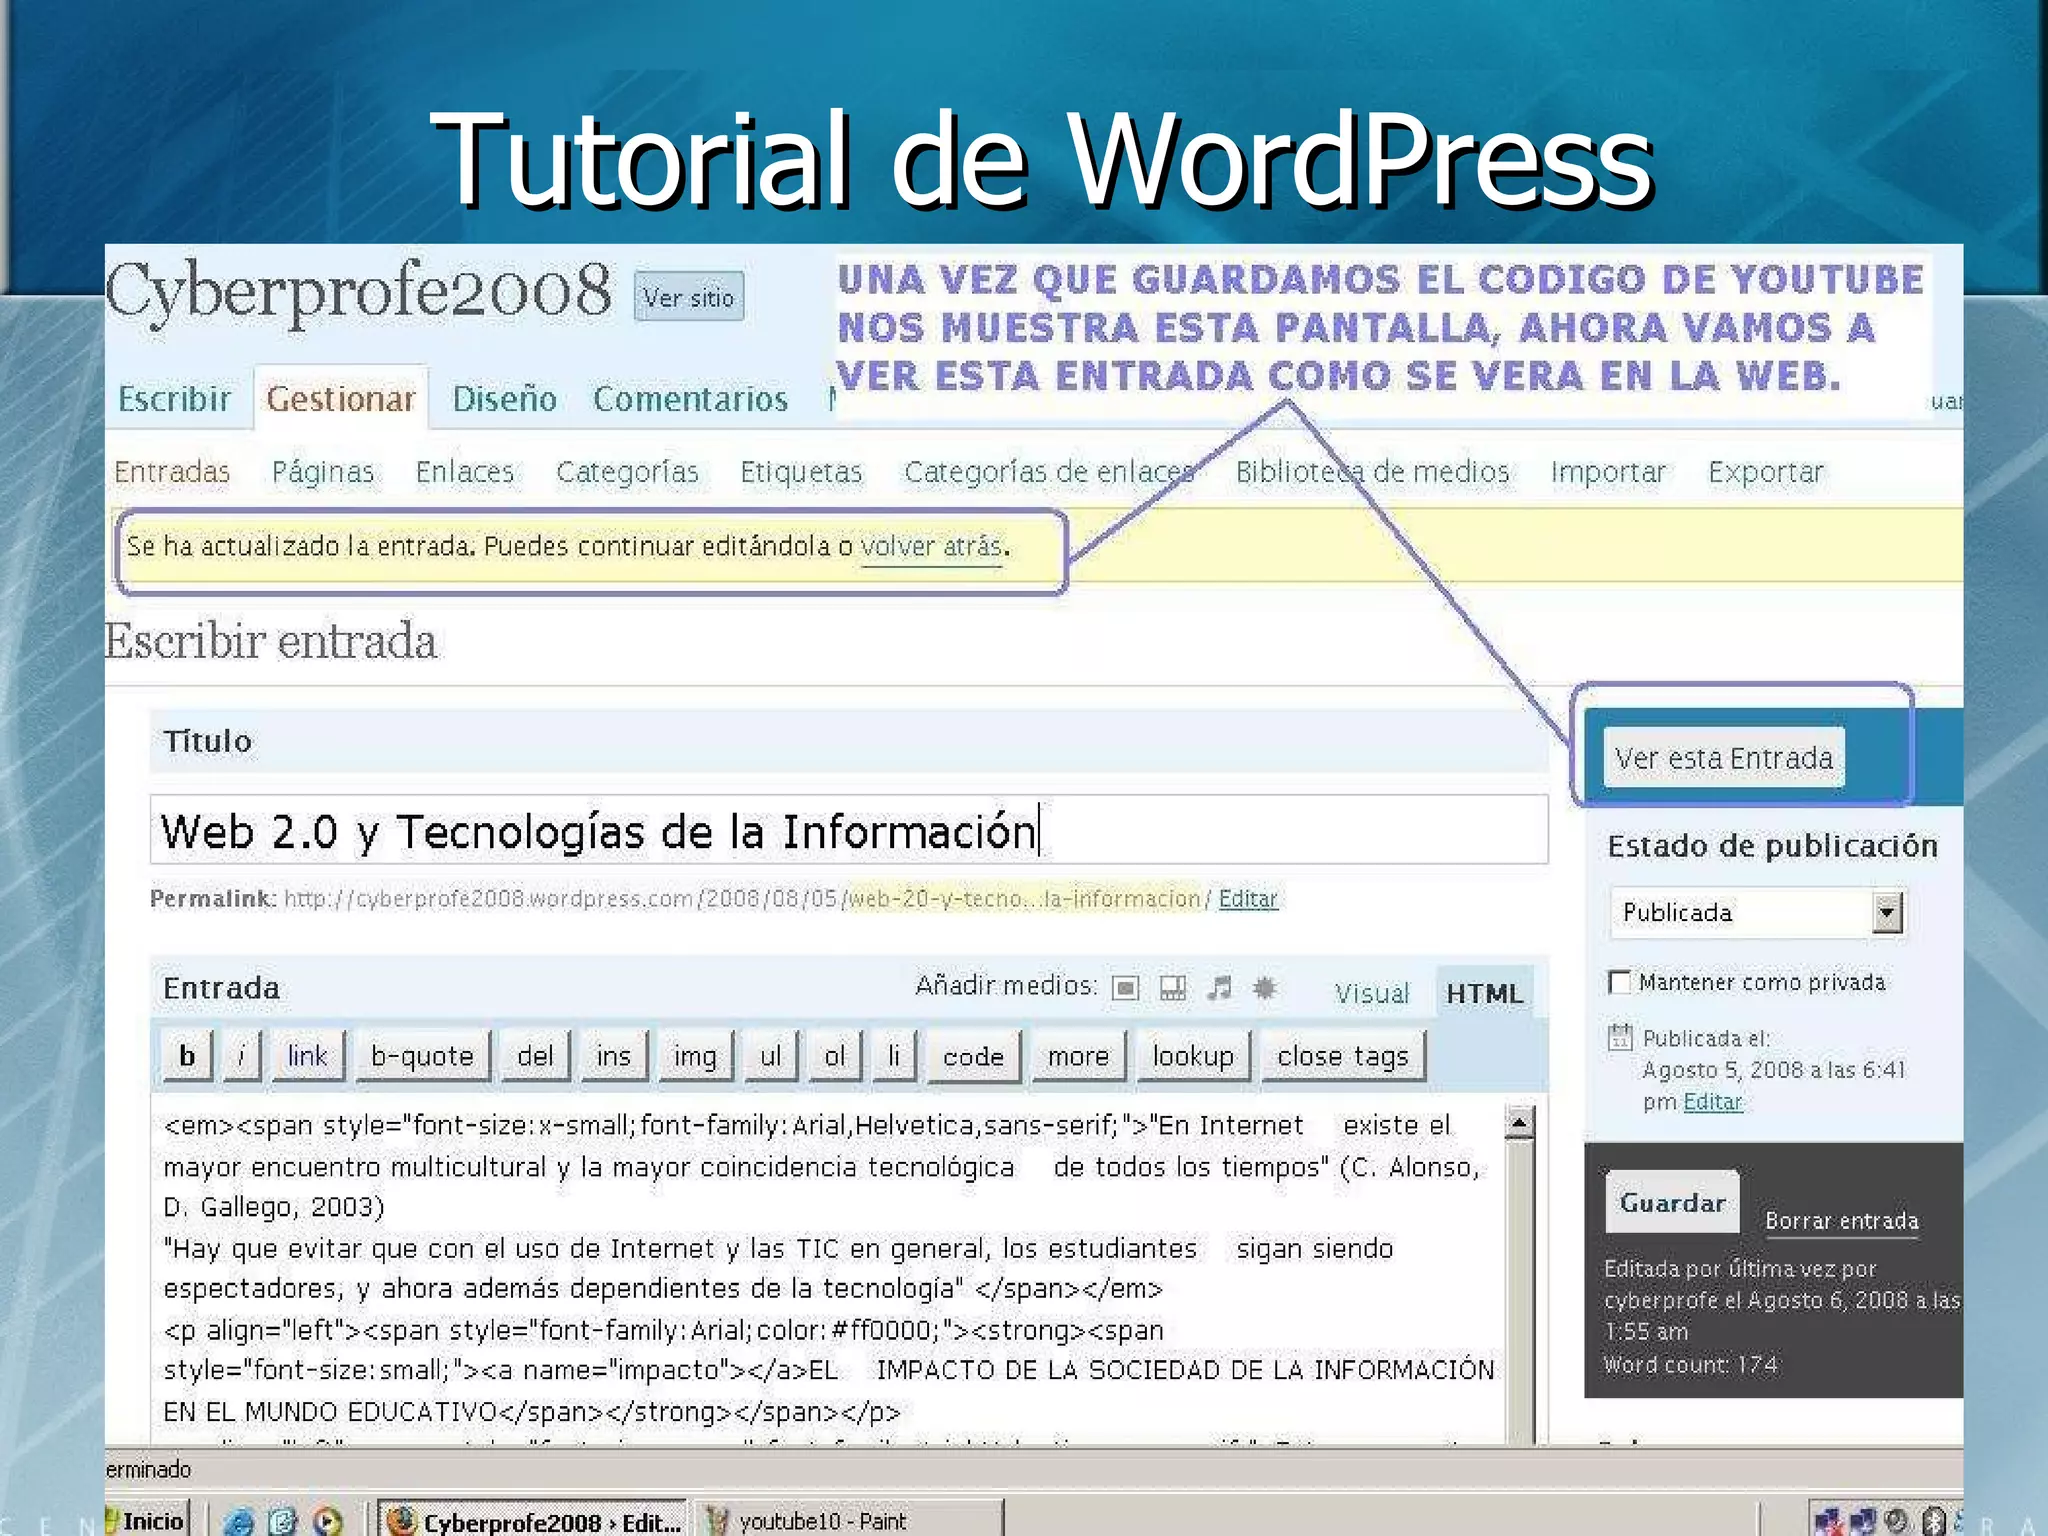
Task: Go to Páginas submenu
Action: 323,471
